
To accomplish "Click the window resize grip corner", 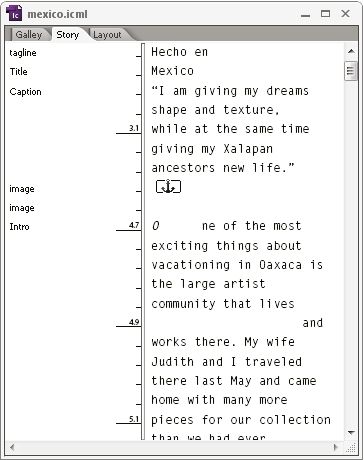I will (x=351, y=448).
